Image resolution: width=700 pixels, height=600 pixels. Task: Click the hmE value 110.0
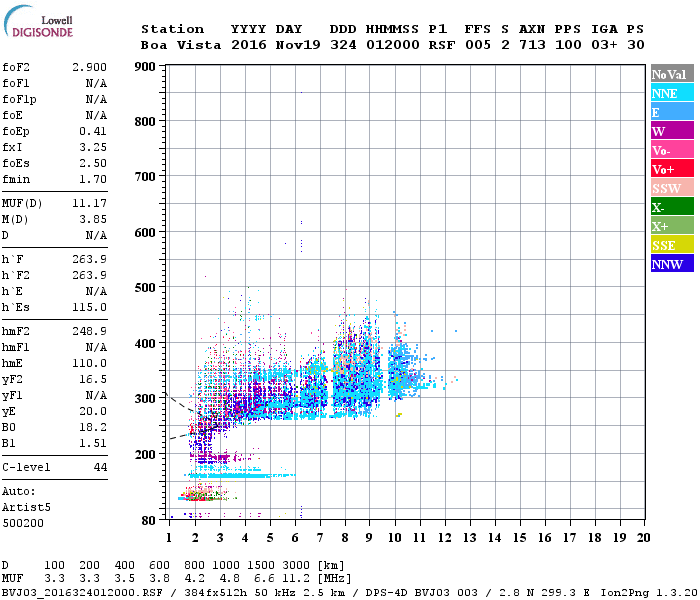click(x=90, y=363)
